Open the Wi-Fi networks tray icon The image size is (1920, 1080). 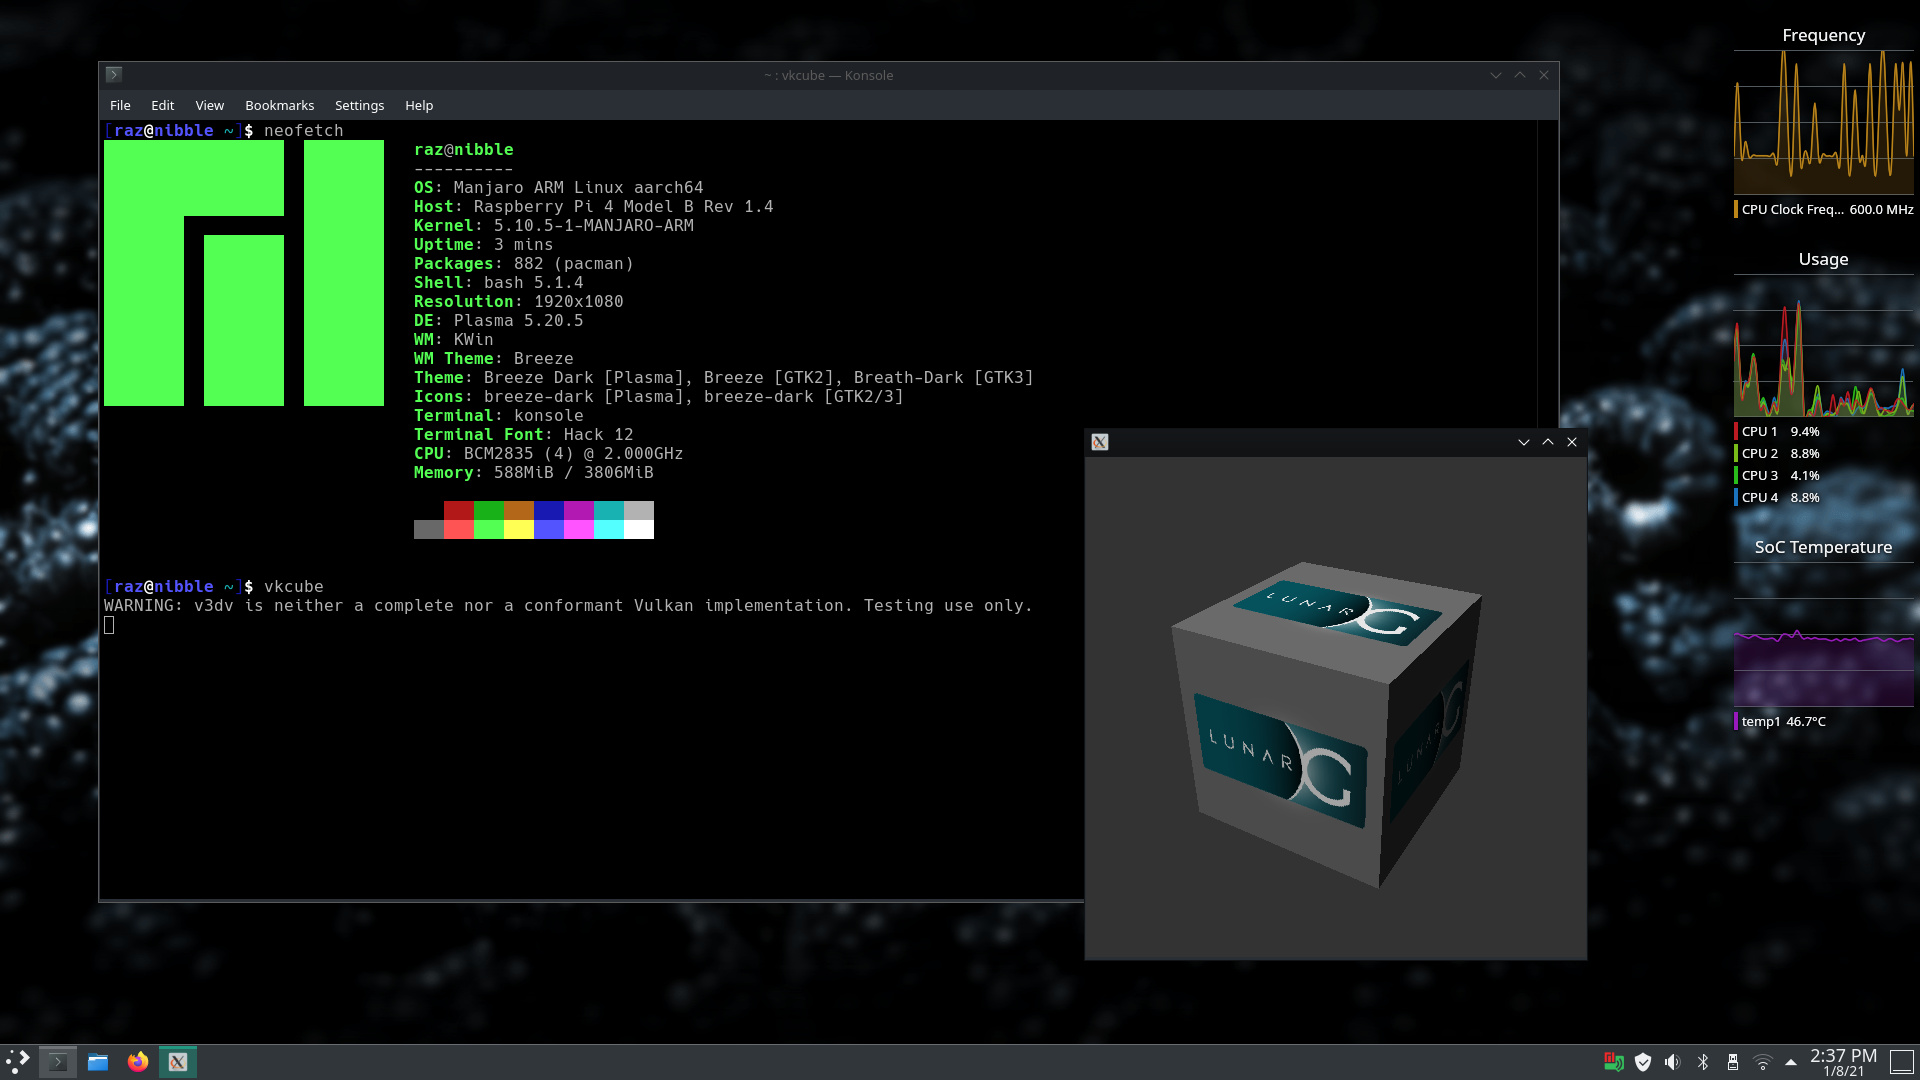click(1763, 1062)
